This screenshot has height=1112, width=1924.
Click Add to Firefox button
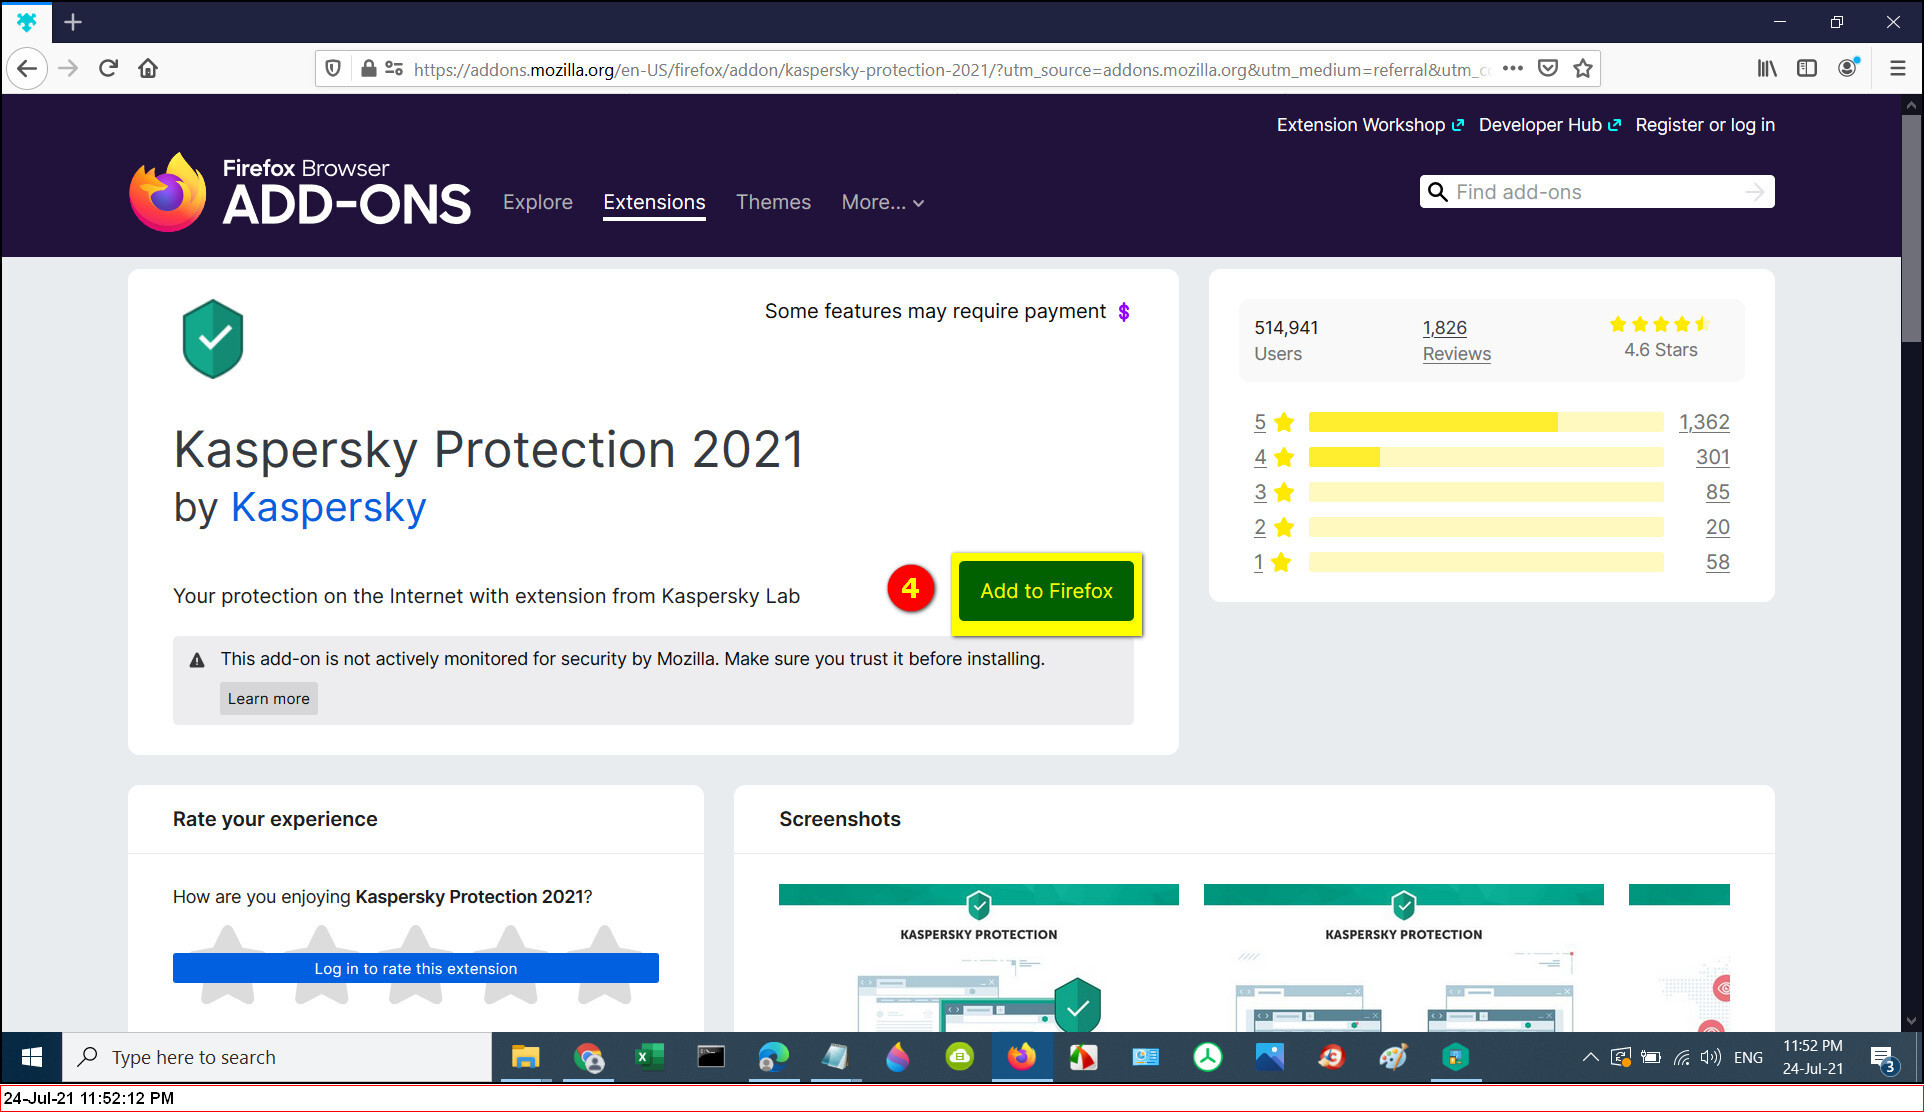(1046, 591)
